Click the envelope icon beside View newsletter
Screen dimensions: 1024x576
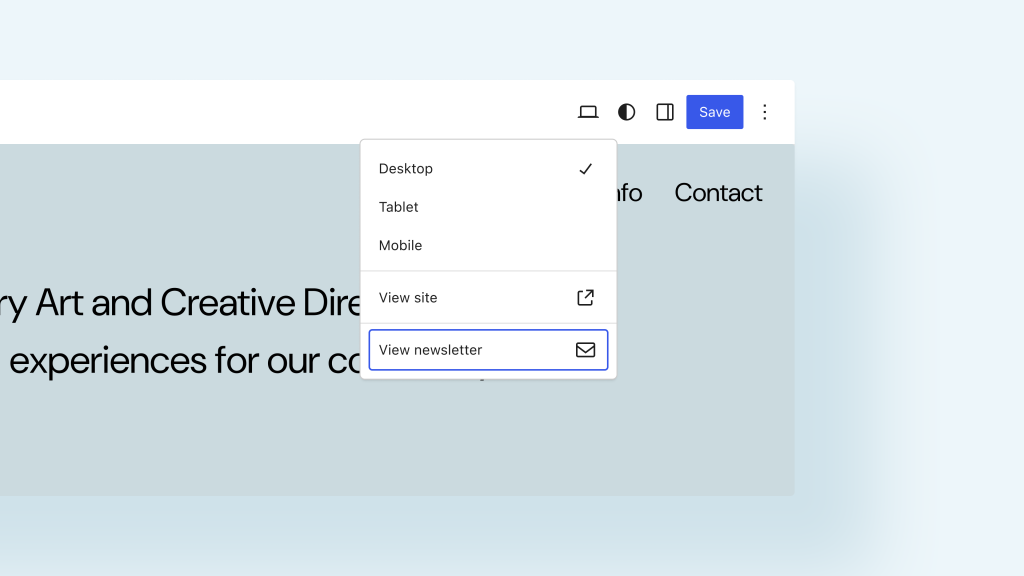585,350
